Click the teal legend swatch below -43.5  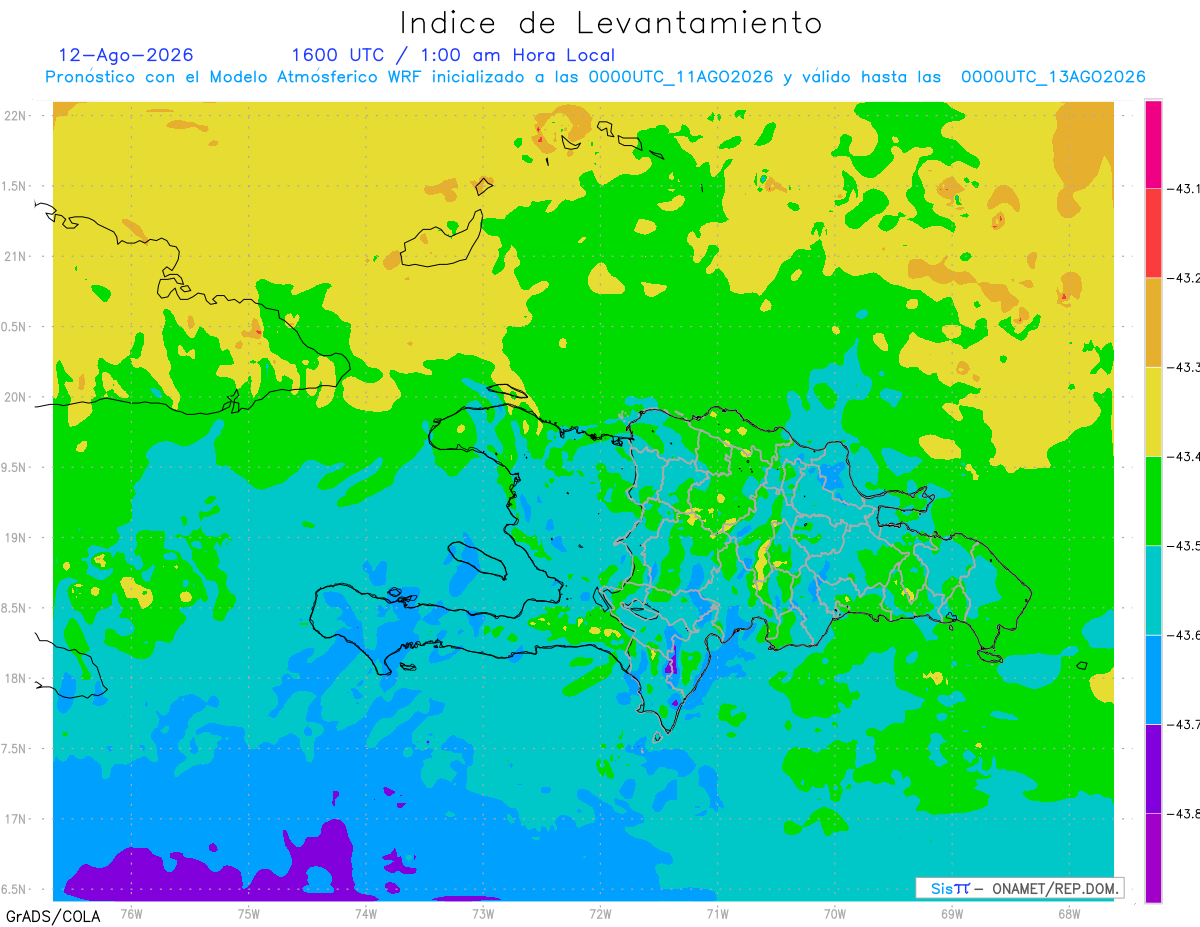(1153, 590)
